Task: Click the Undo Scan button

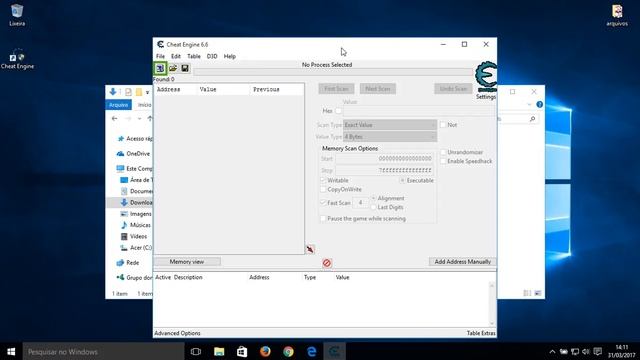Action: click(x=453, y=89)
